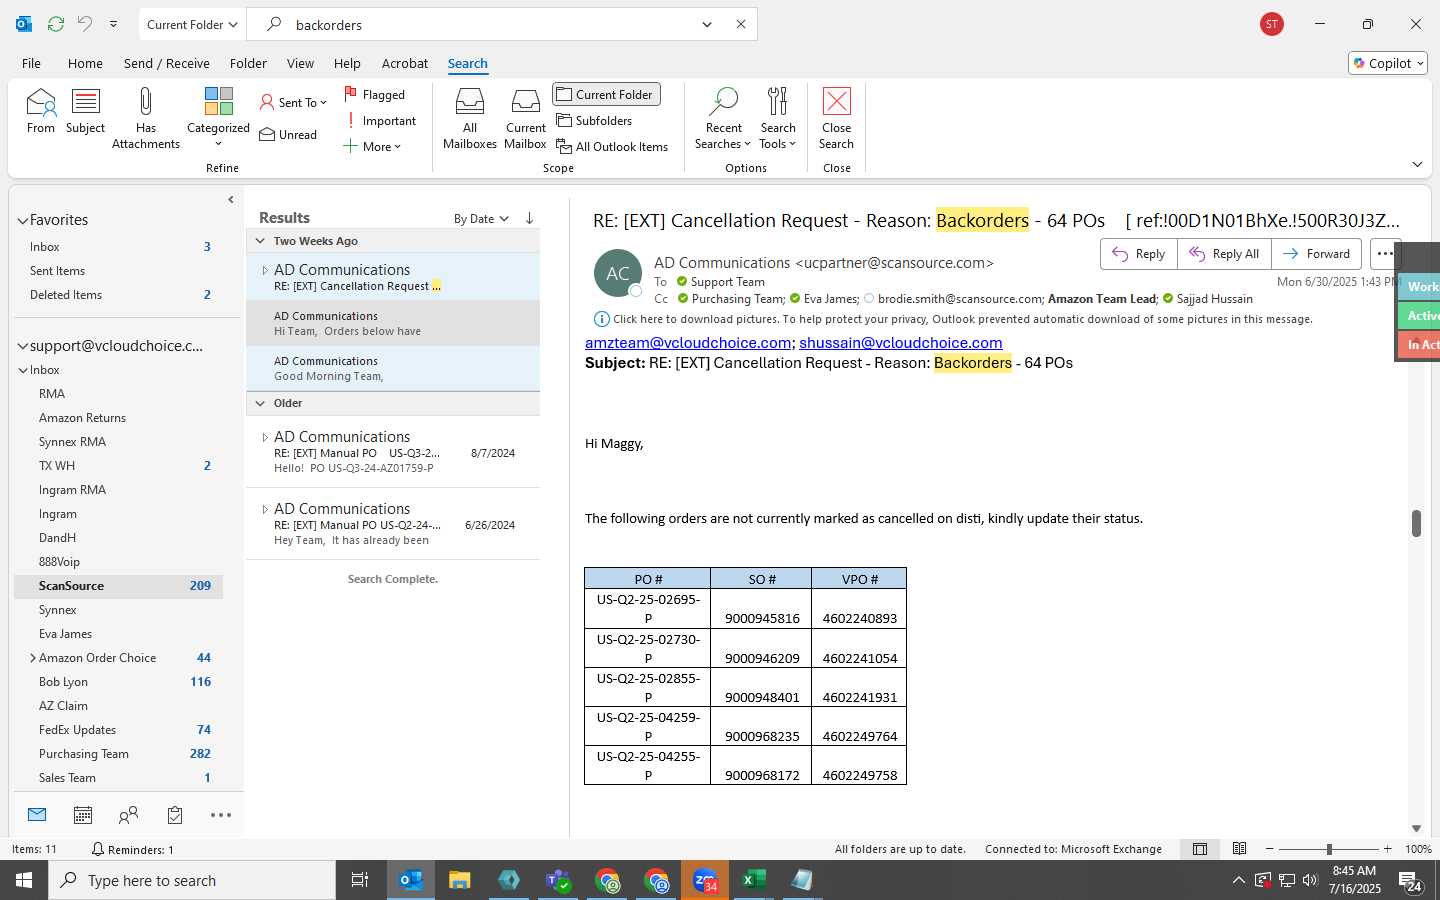Reply to the message

pyautogui.click(x=1139, y=254)
